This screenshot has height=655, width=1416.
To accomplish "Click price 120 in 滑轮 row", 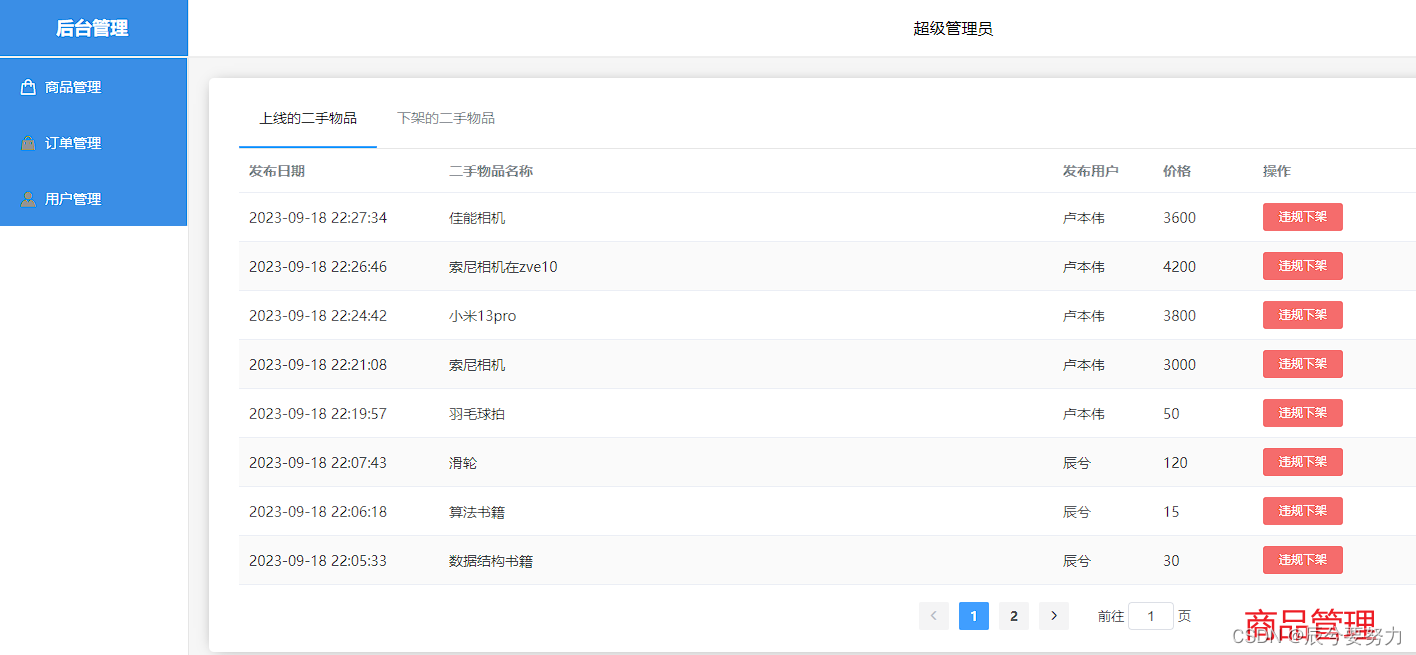I will (x=1175, y=462).
